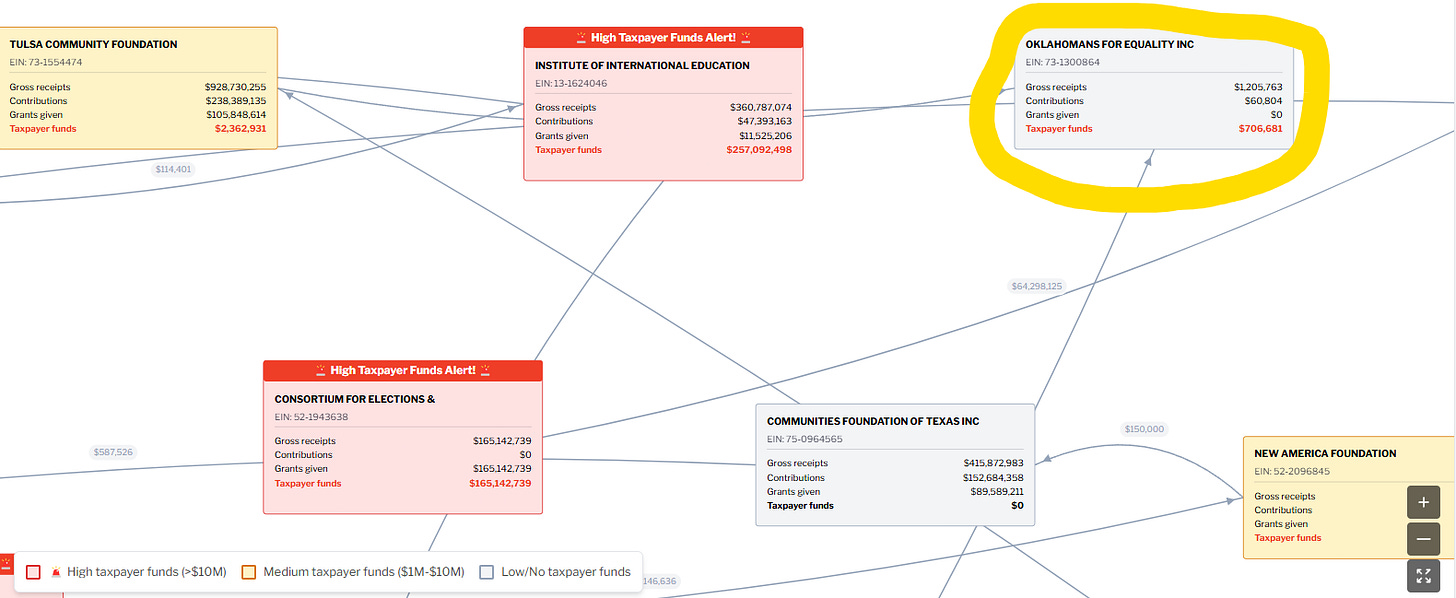
Task: Click the $114,401 edge label
Action: click(174, 169)
